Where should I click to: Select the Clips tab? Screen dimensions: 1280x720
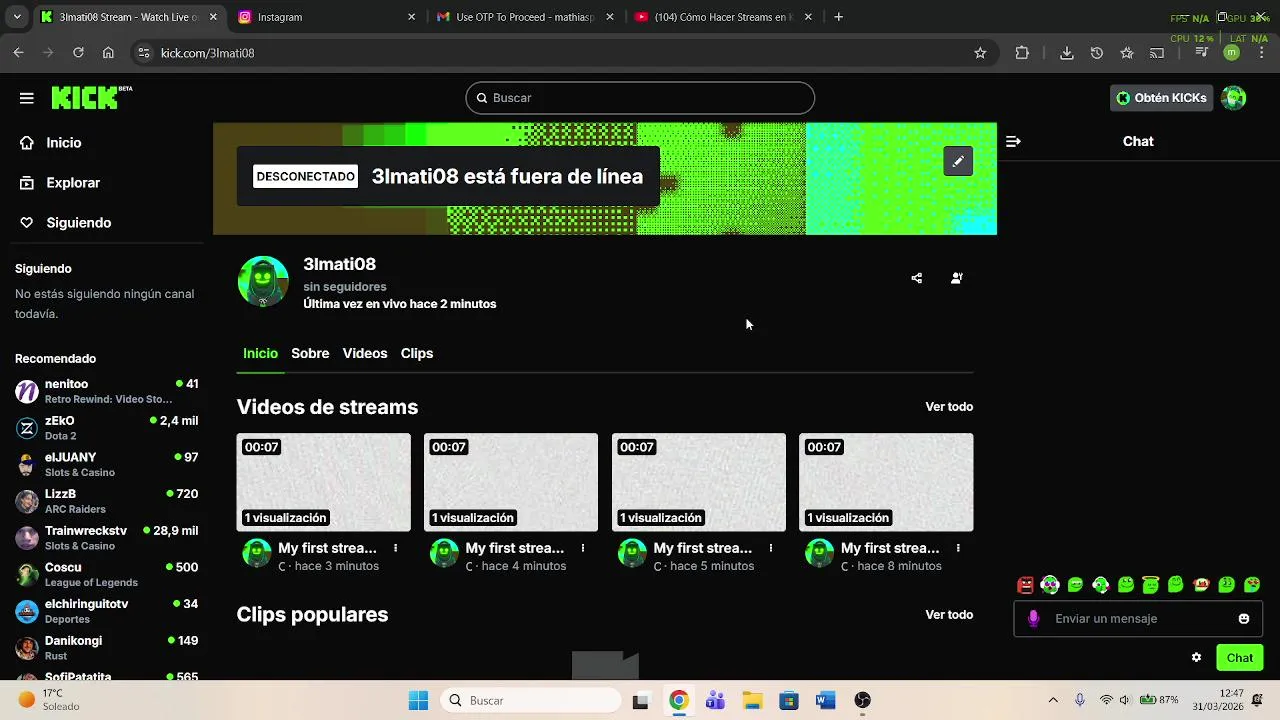417,353
